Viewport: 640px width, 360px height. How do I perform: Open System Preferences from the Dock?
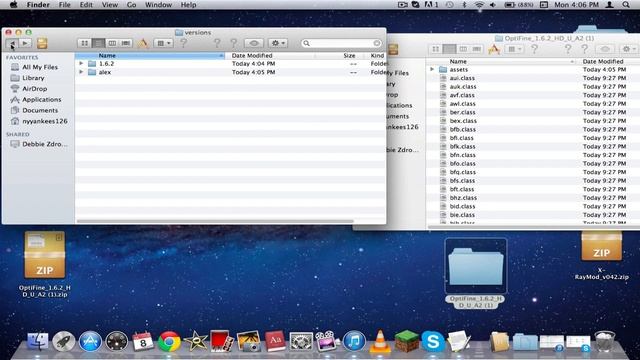301,341
